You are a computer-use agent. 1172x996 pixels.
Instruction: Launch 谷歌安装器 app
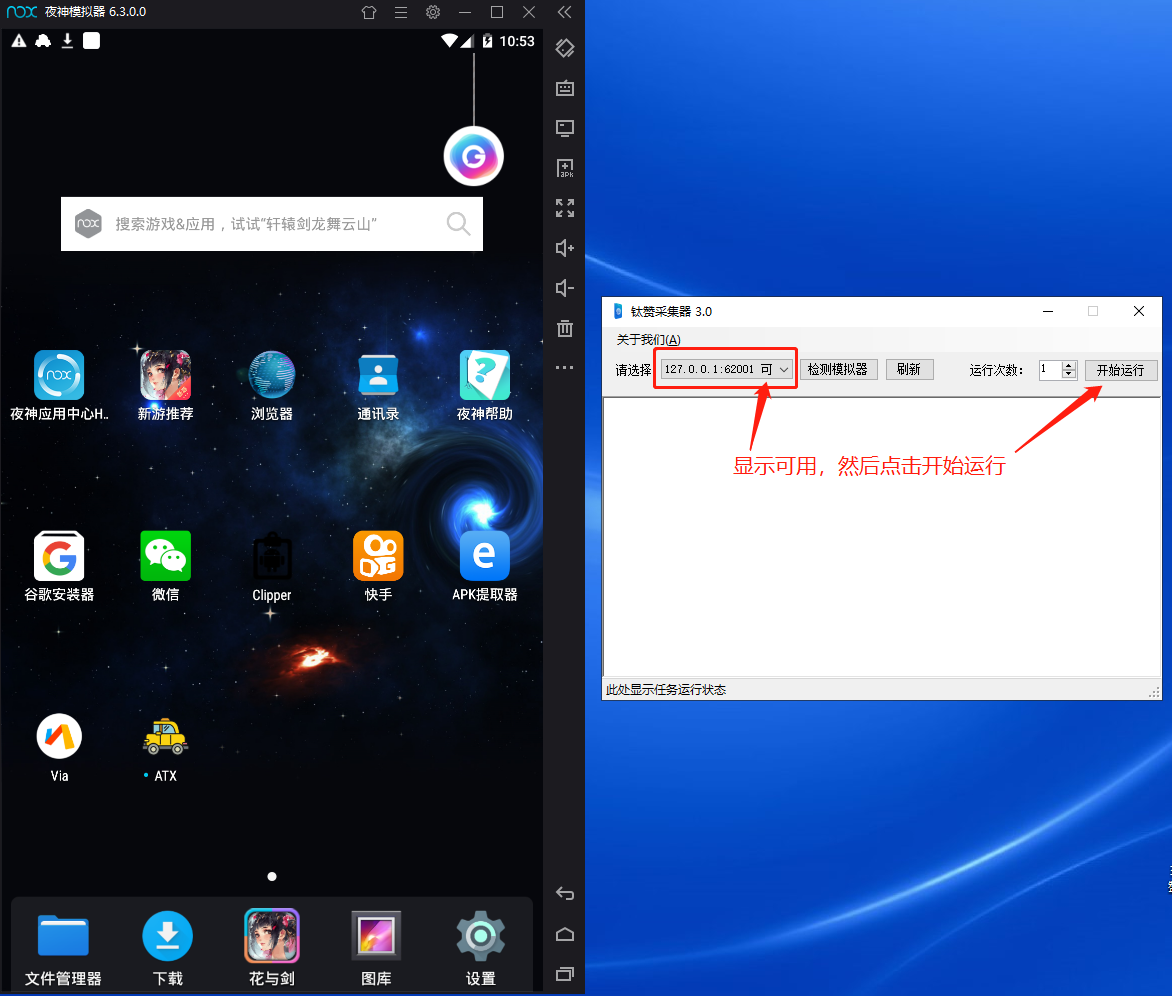point(59,556)
